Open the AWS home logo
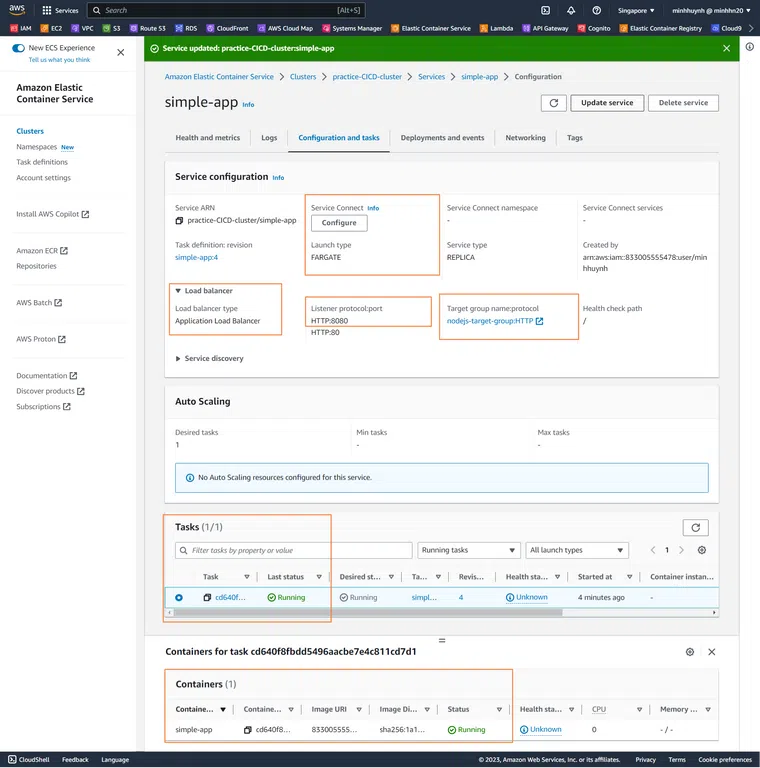The image size is (760, 768). (17, 10)
